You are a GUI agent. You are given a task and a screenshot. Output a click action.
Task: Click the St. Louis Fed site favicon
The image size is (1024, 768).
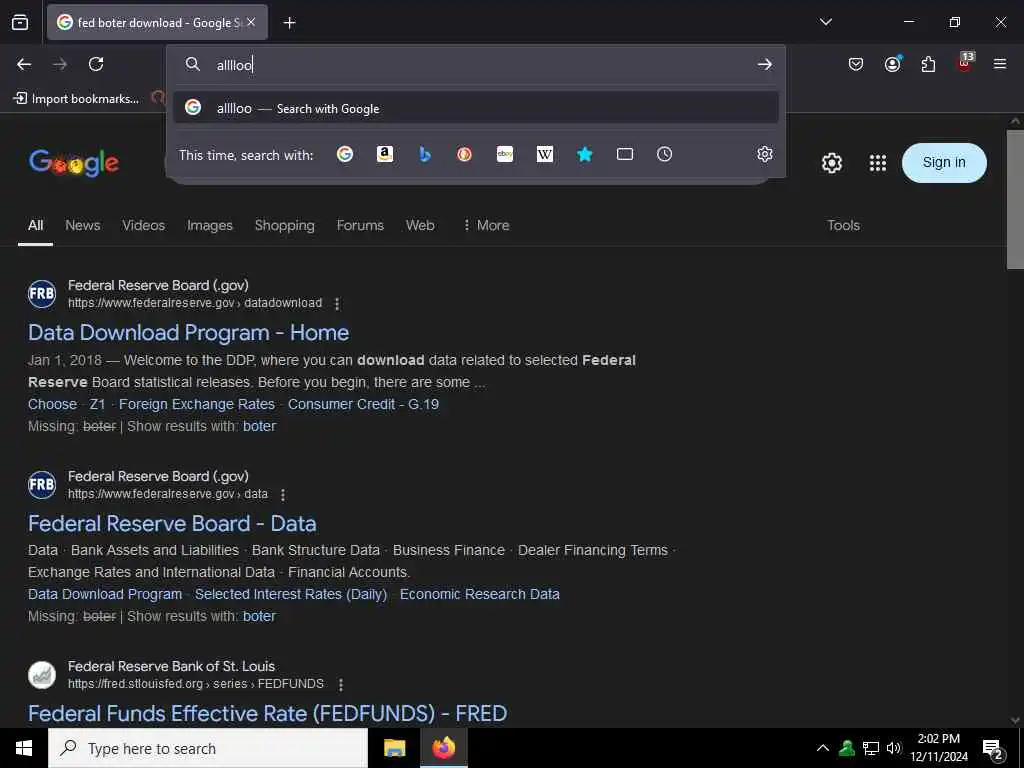point(42,675)
